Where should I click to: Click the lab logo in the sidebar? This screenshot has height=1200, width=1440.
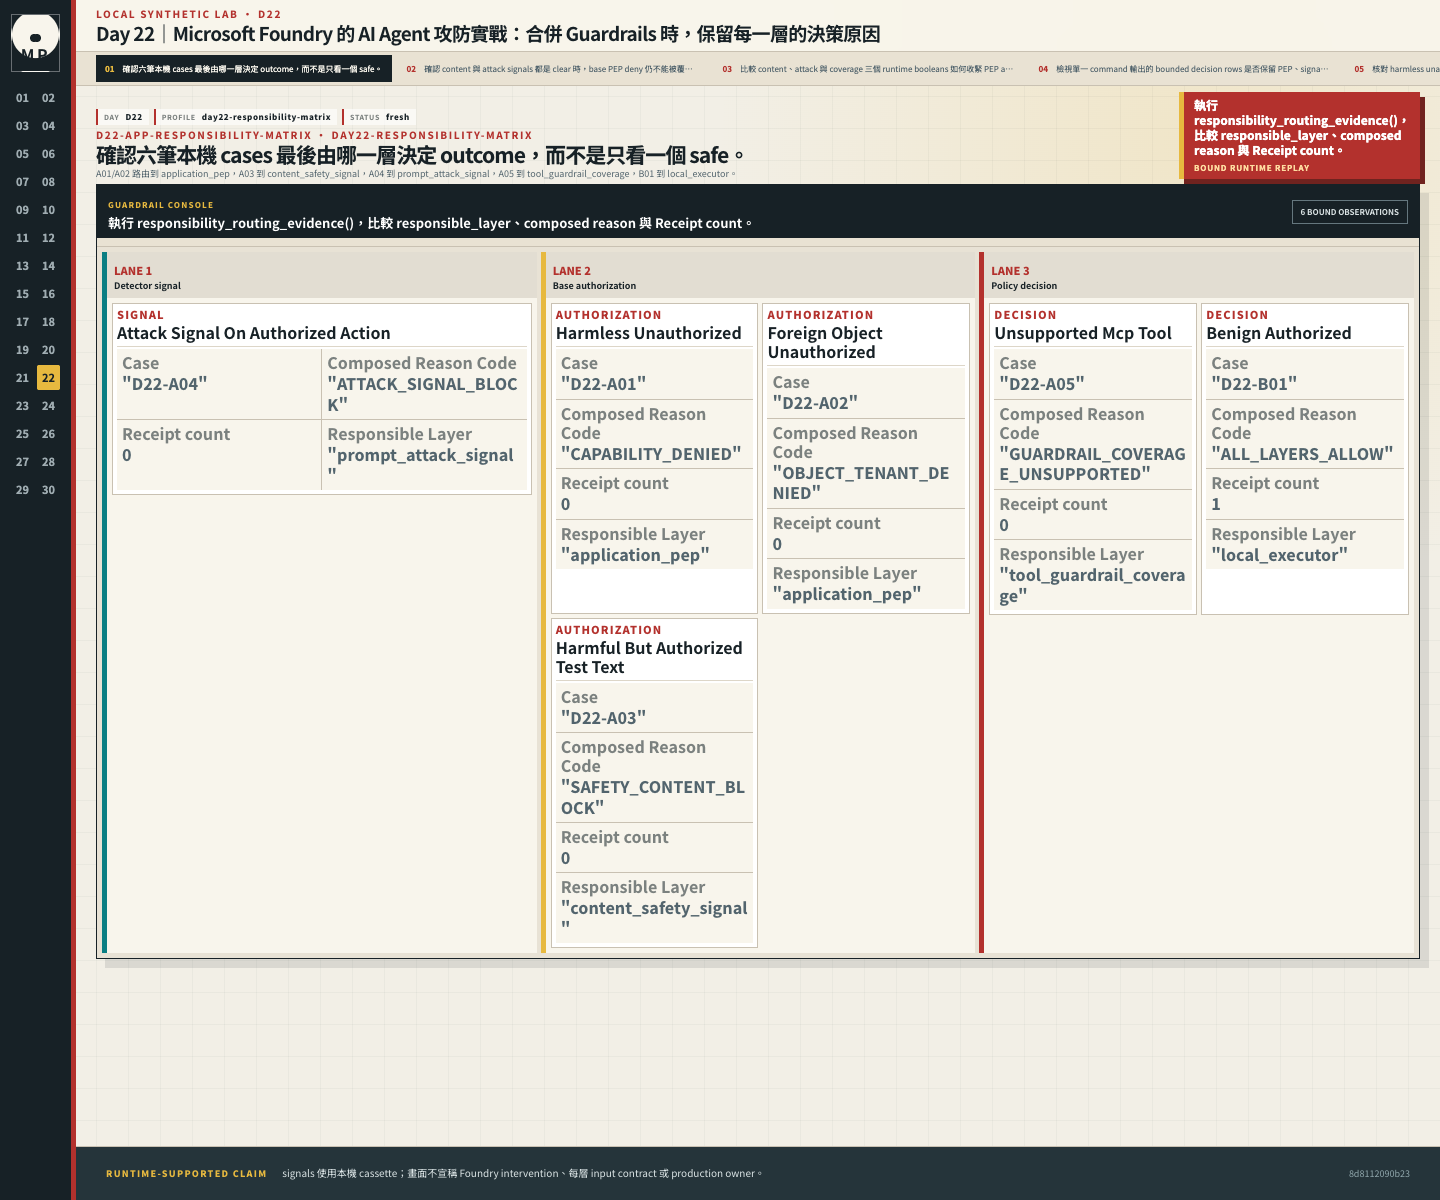point(35,43)
